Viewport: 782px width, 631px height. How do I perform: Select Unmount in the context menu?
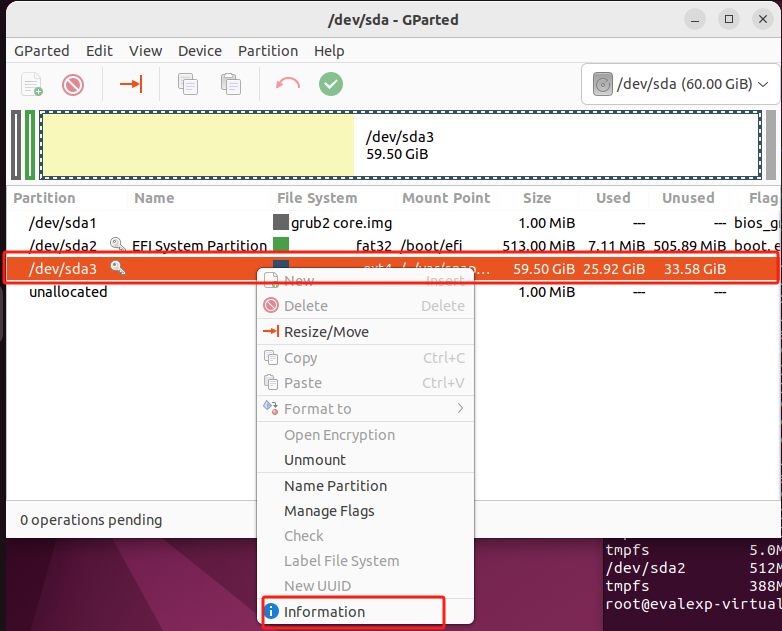tap(314, 460)
